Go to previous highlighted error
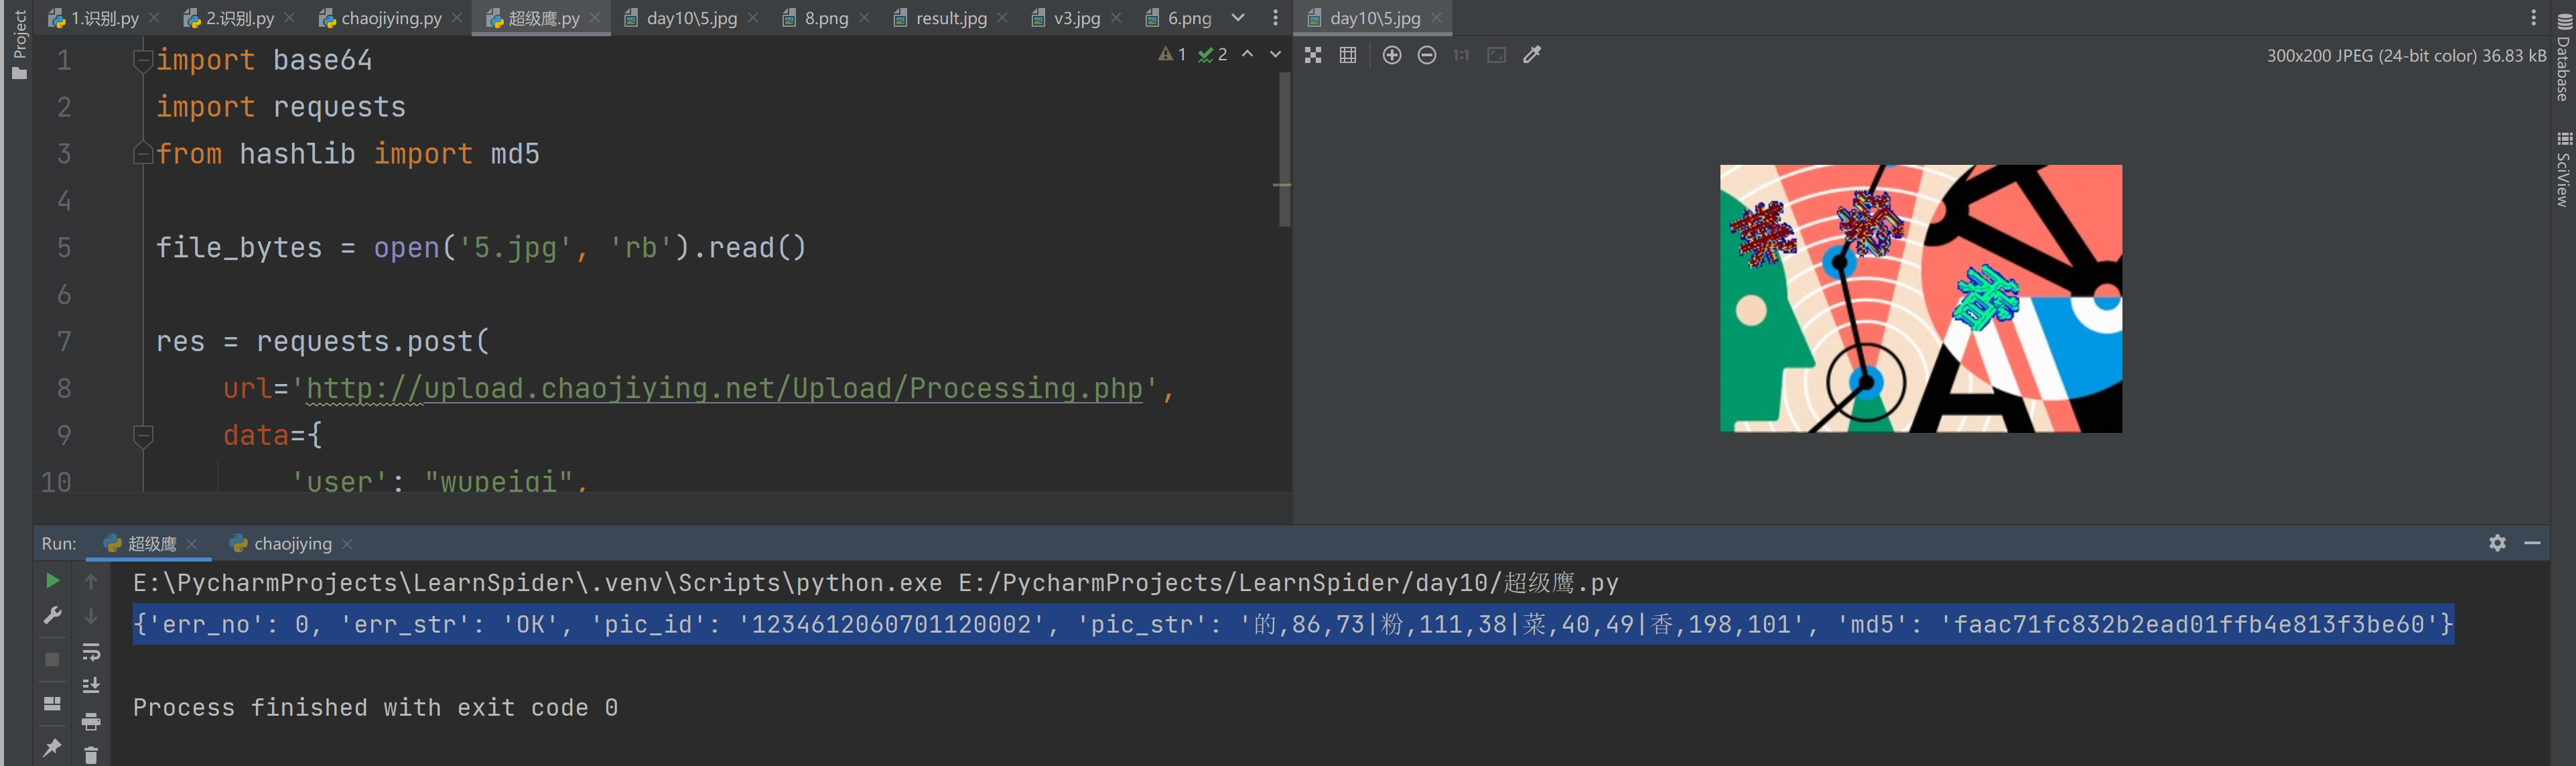 pyautogui.click(x=1247, y=54)
